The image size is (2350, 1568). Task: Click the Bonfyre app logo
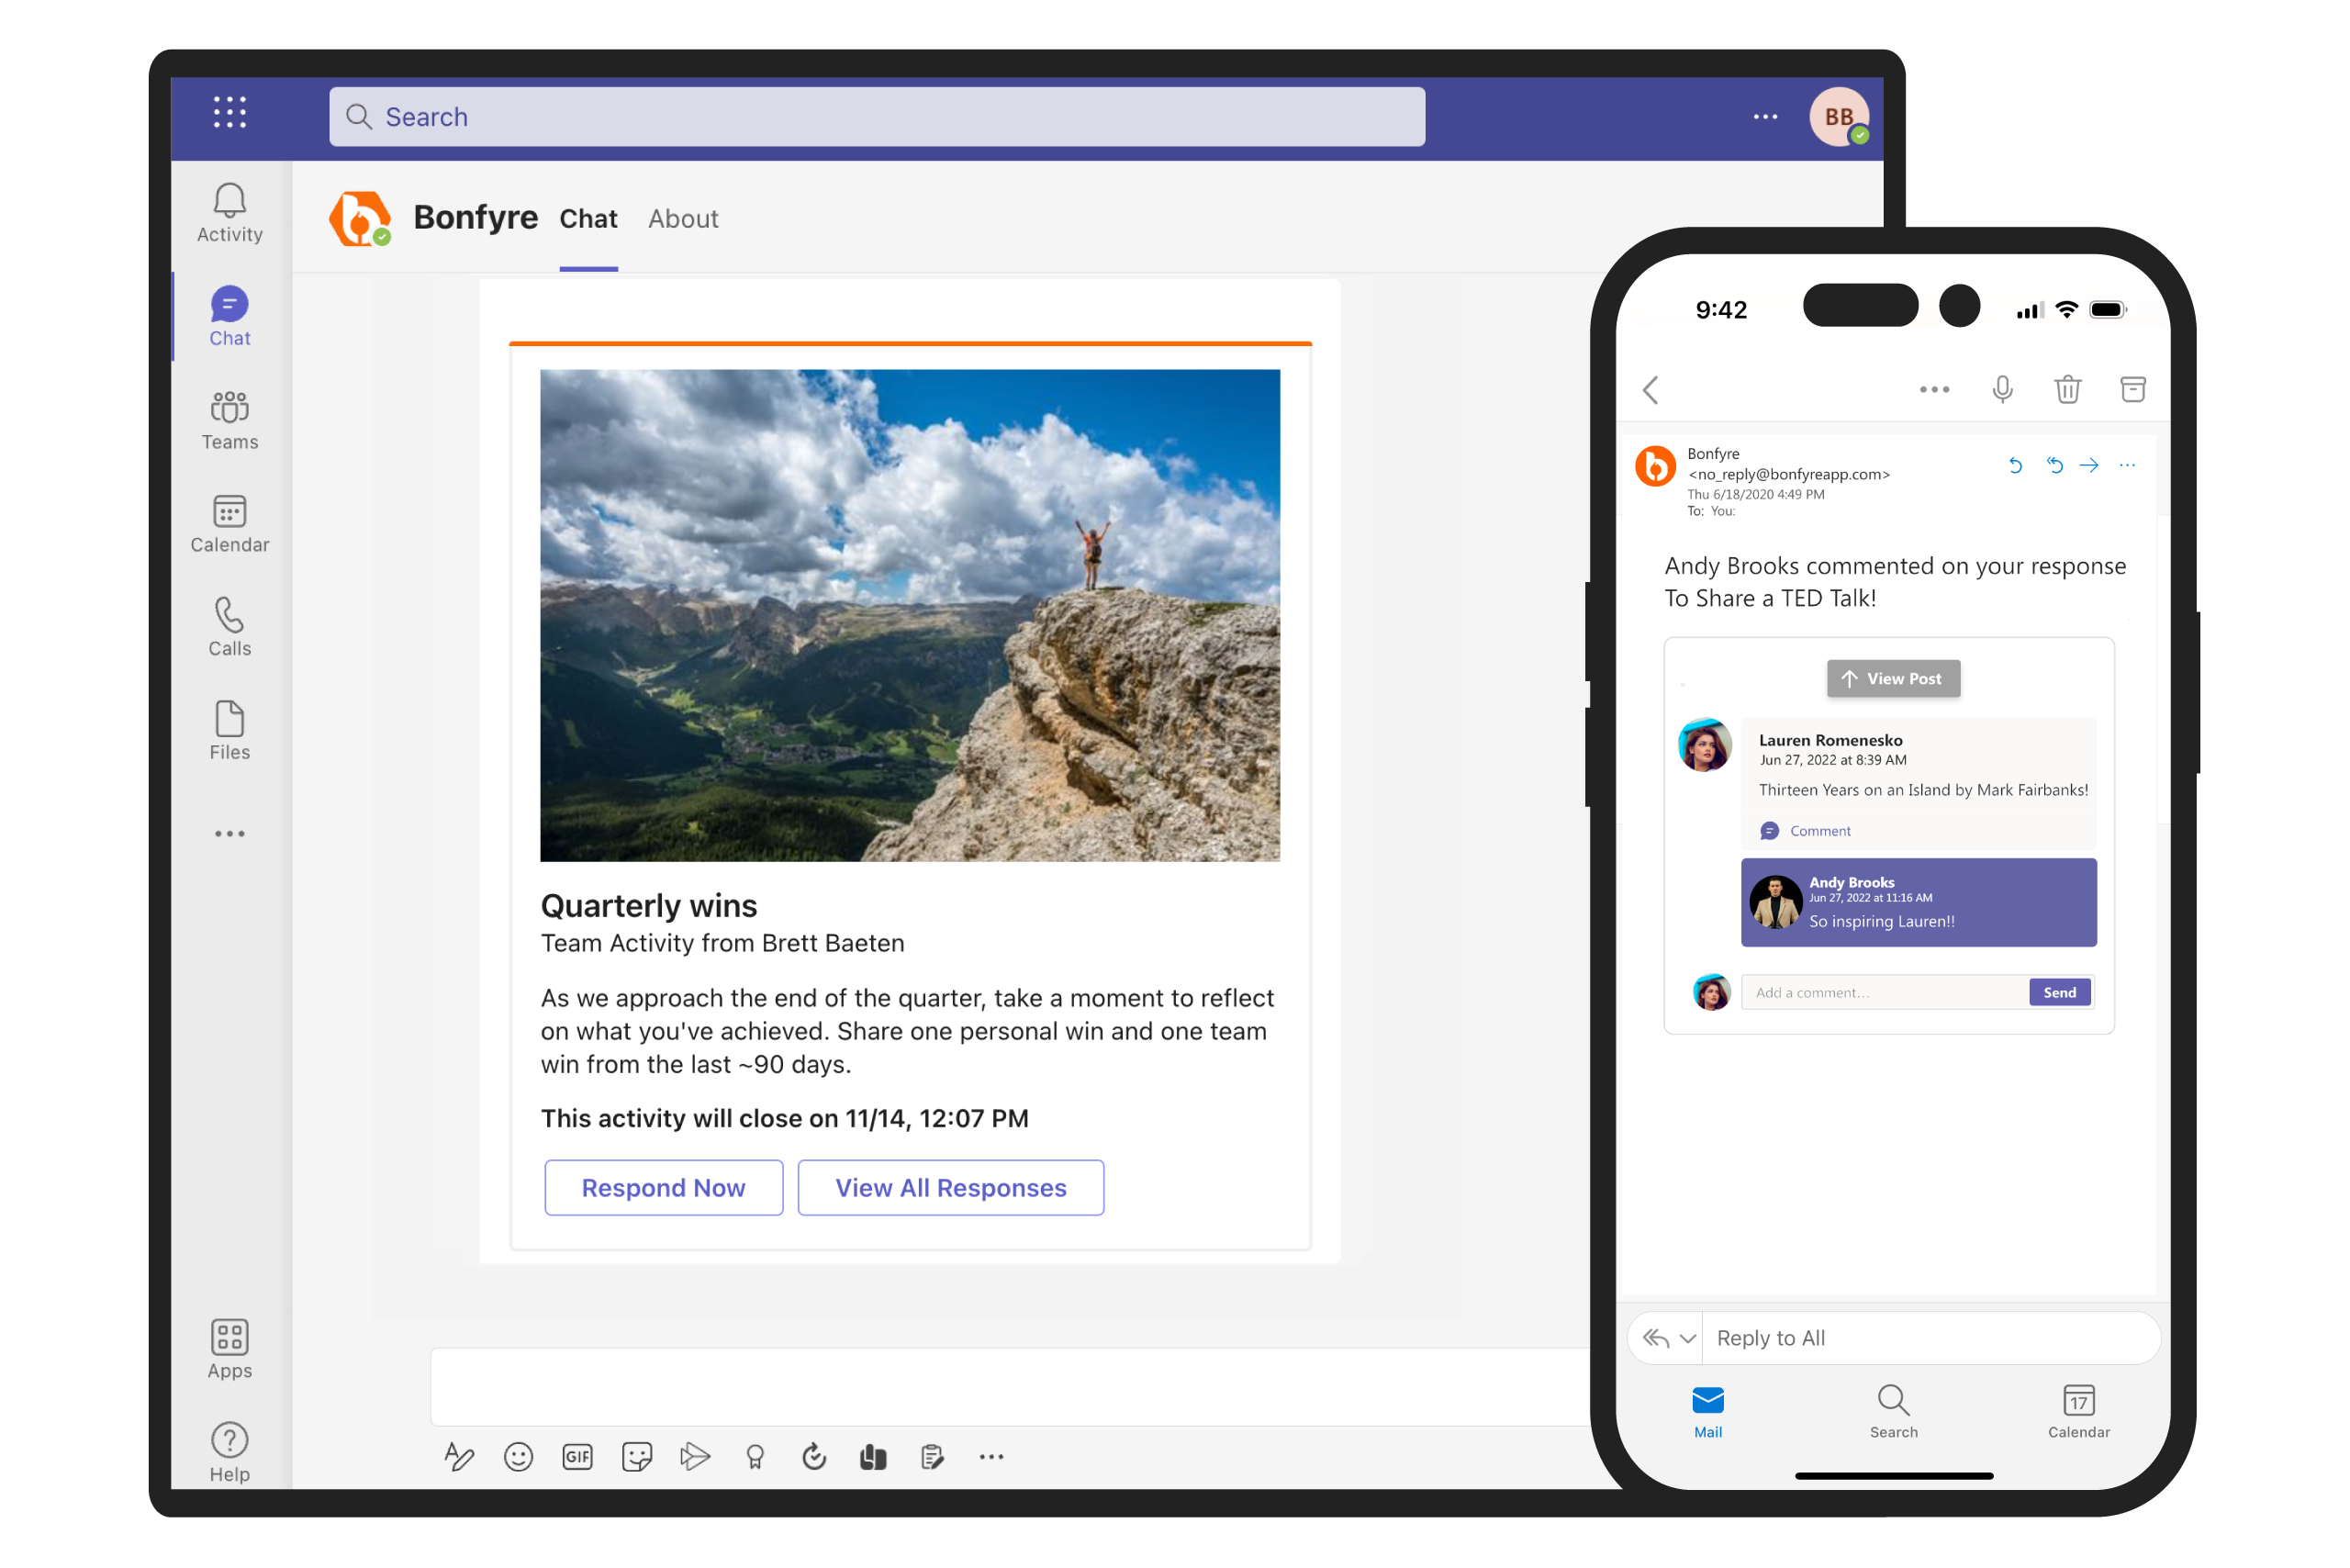click(359, 218)
